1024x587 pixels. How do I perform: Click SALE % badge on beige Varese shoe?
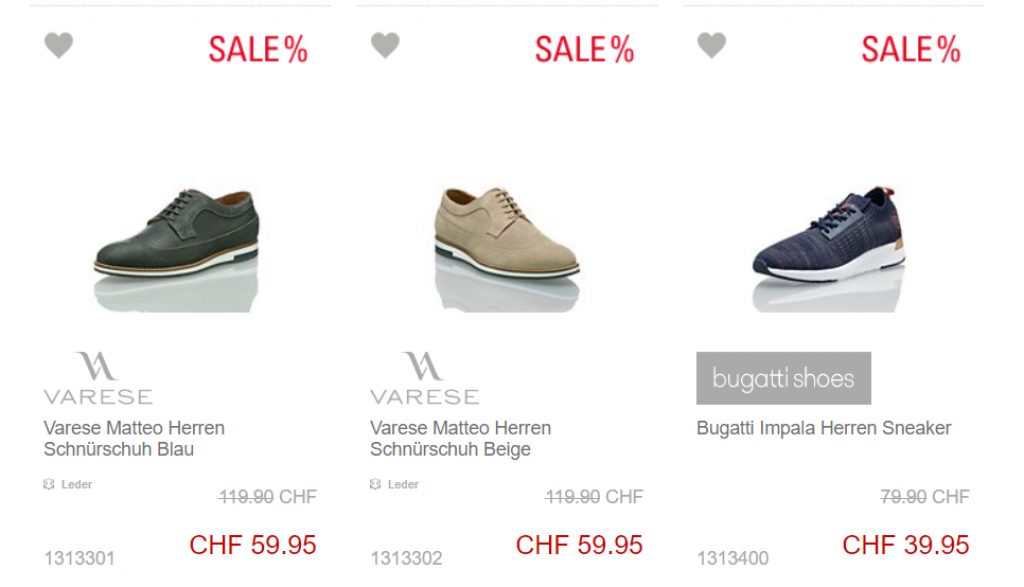[584, 49]
